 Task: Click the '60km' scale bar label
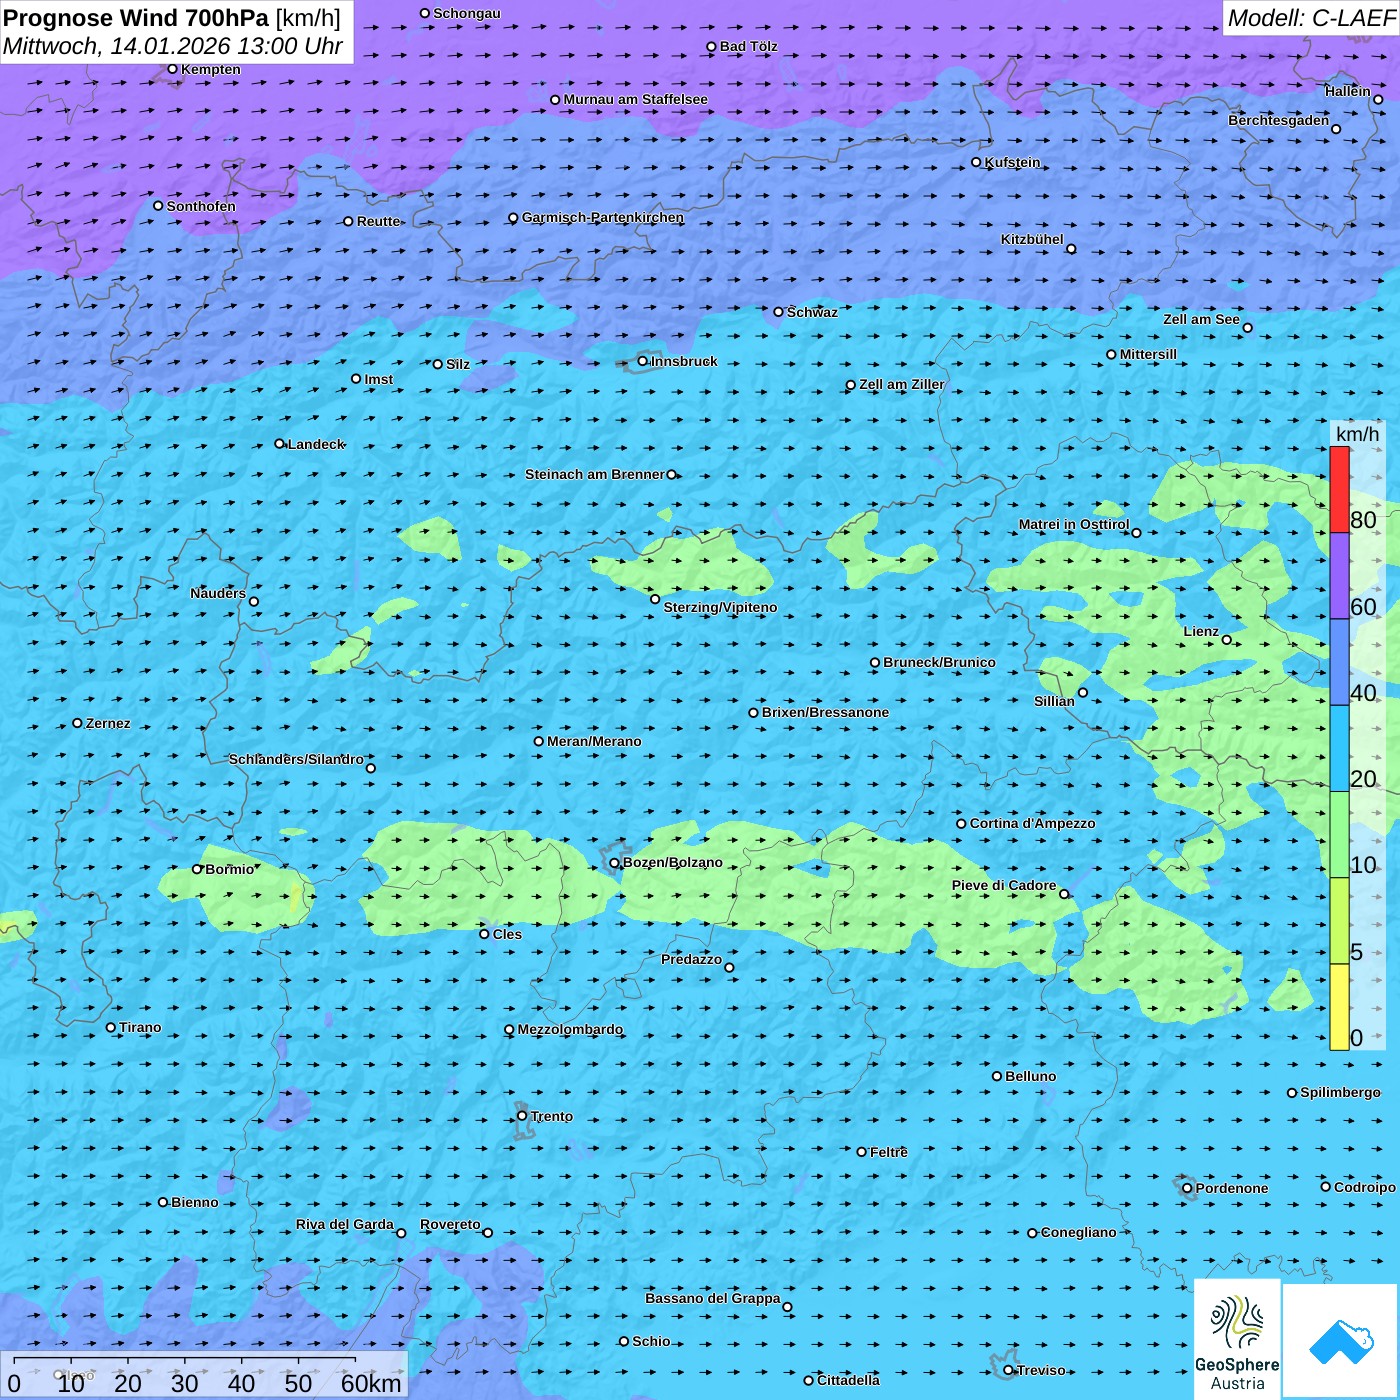371,1383
